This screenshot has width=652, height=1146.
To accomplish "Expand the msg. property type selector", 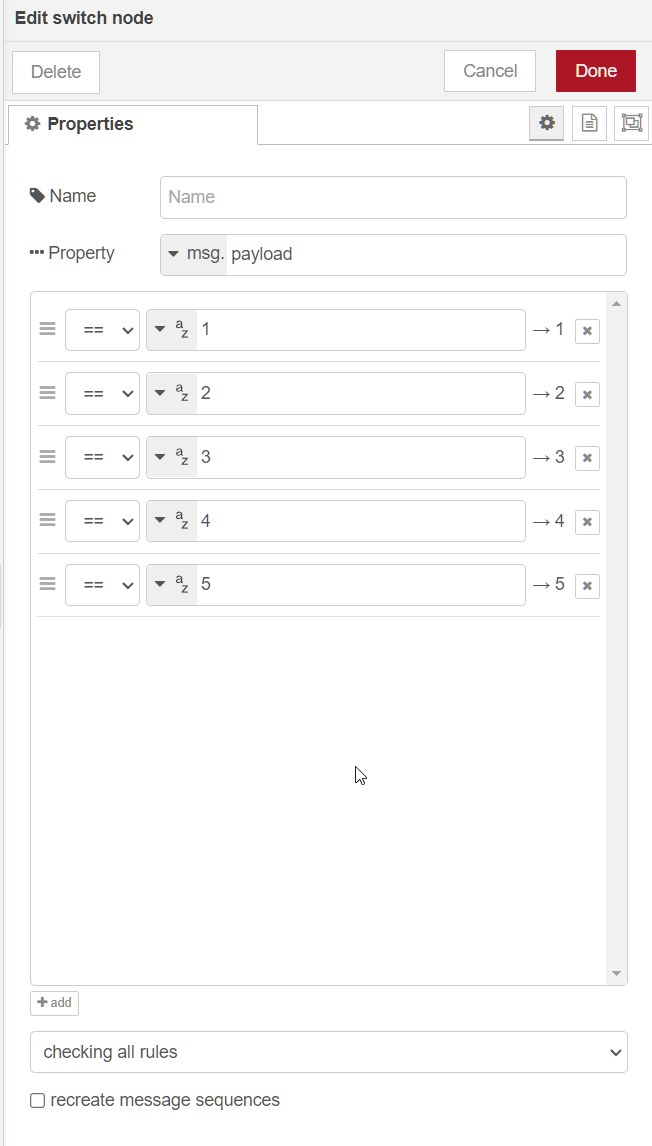I will (194, 254).
